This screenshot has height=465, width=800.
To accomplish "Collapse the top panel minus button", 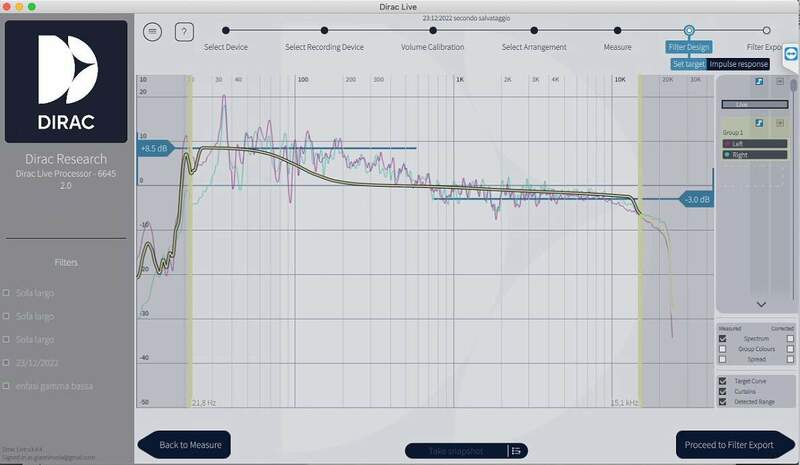I will coord(780,81).
